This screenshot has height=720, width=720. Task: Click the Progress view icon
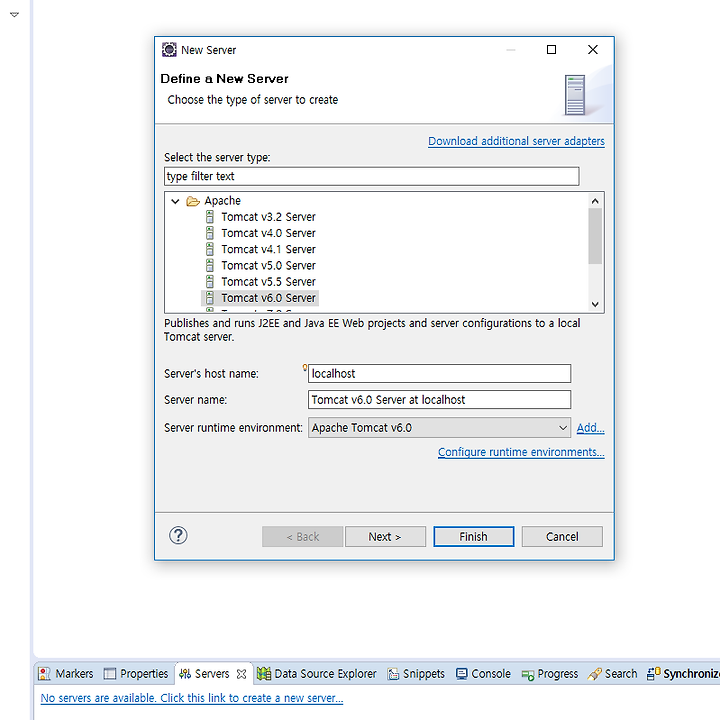coord(528,675)
